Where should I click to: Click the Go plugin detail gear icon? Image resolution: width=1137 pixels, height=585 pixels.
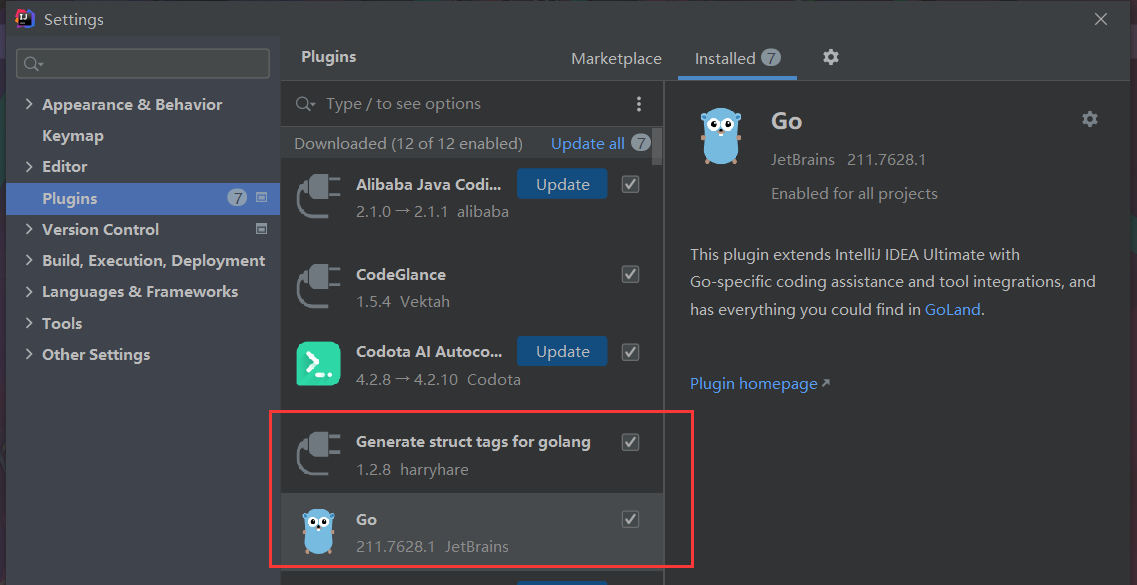coord(1090,119)
